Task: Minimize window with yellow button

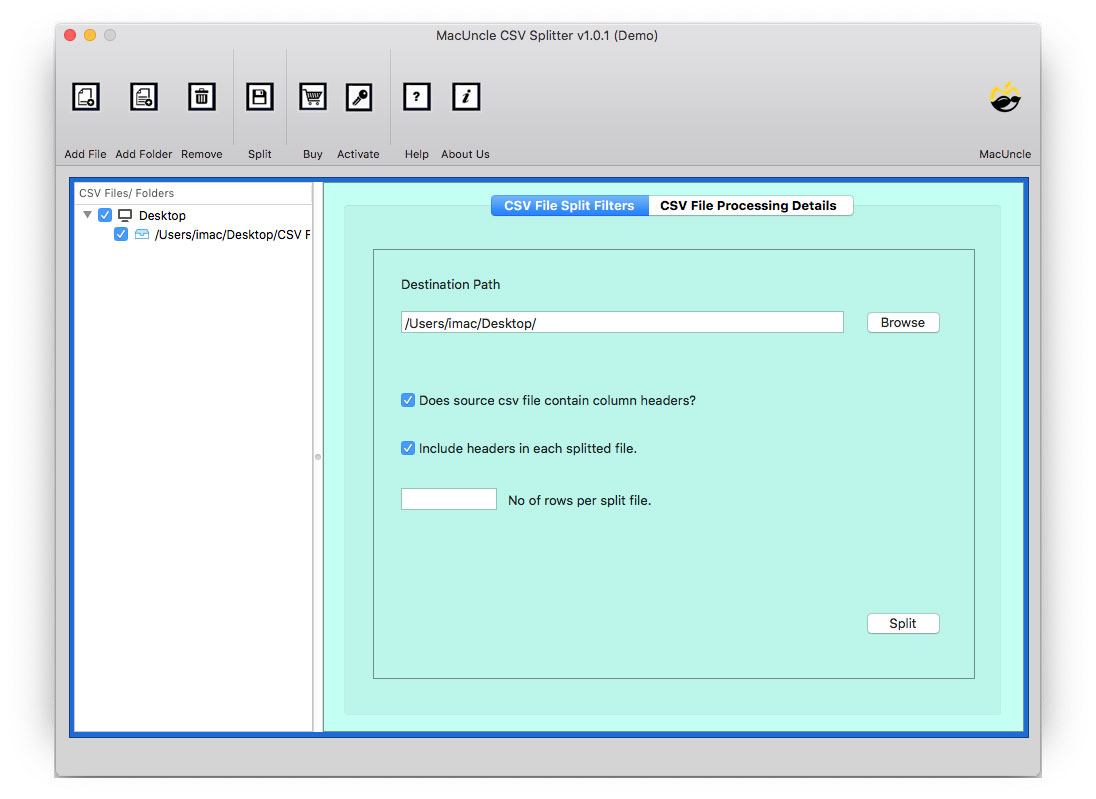Action: [x=90, y=35]
